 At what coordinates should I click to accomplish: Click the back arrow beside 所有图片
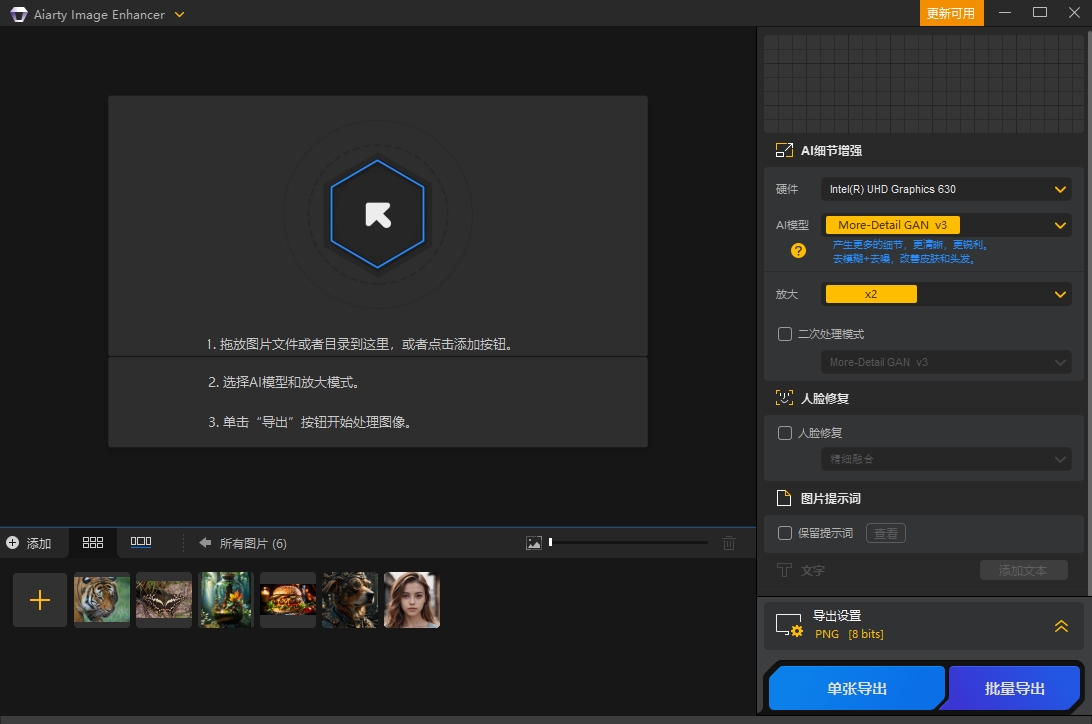click(205, 543)
